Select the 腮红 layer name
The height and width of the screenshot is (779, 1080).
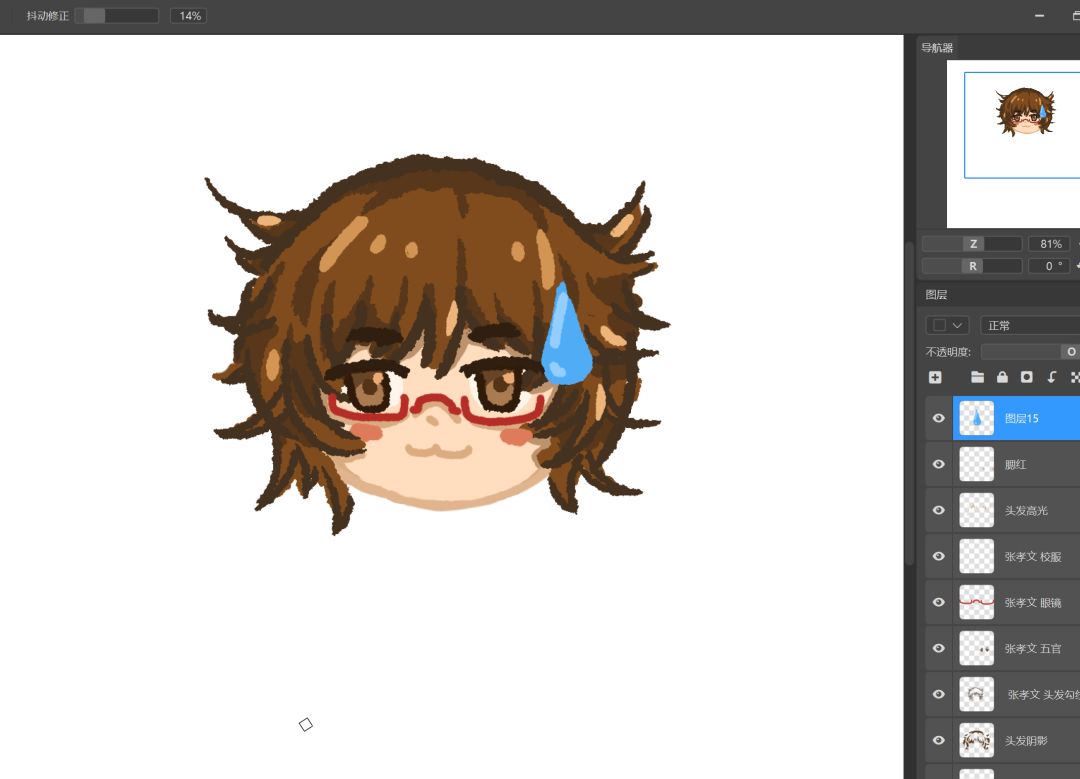click(1015, 465)
